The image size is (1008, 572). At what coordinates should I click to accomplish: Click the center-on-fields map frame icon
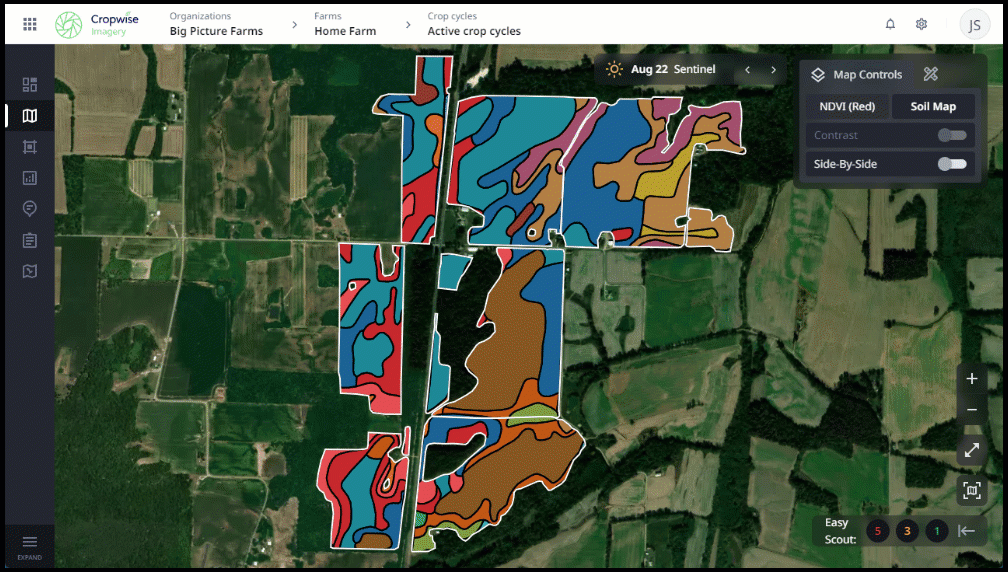pyautogui.click(x=971, y=490)
